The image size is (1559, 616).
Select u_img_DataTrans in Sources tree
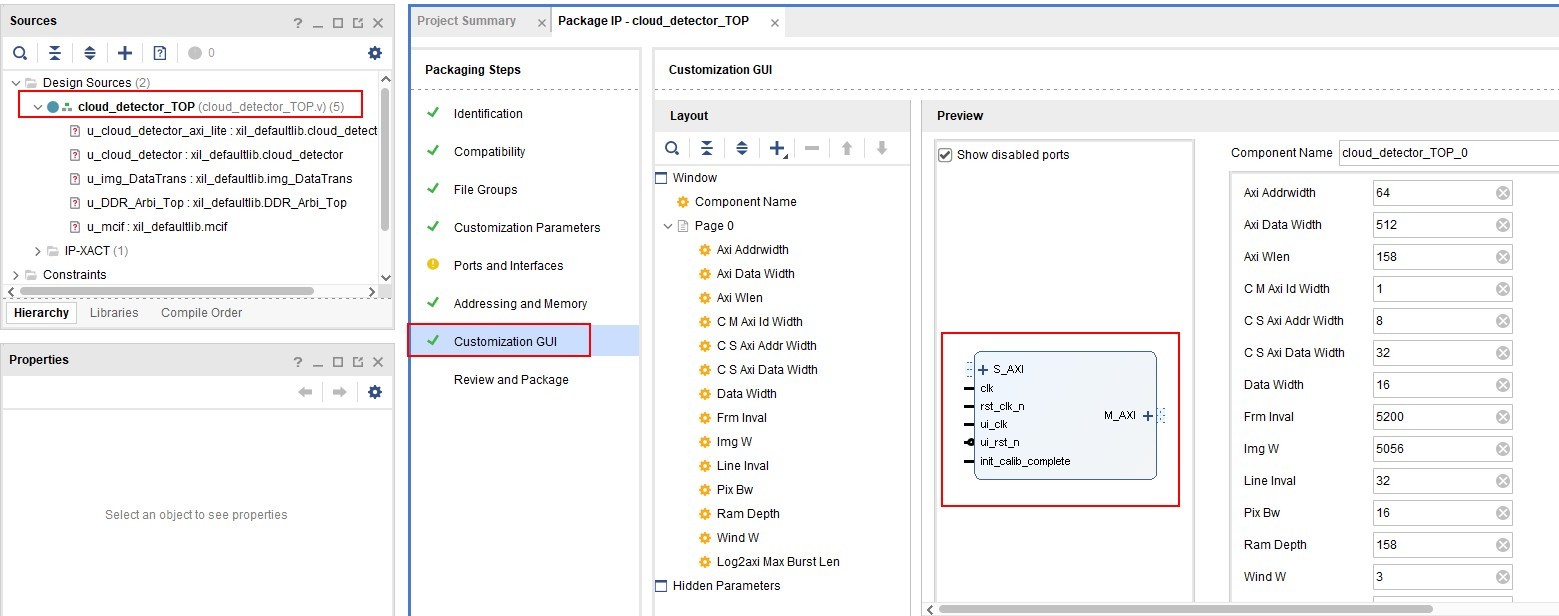(220, 179)
